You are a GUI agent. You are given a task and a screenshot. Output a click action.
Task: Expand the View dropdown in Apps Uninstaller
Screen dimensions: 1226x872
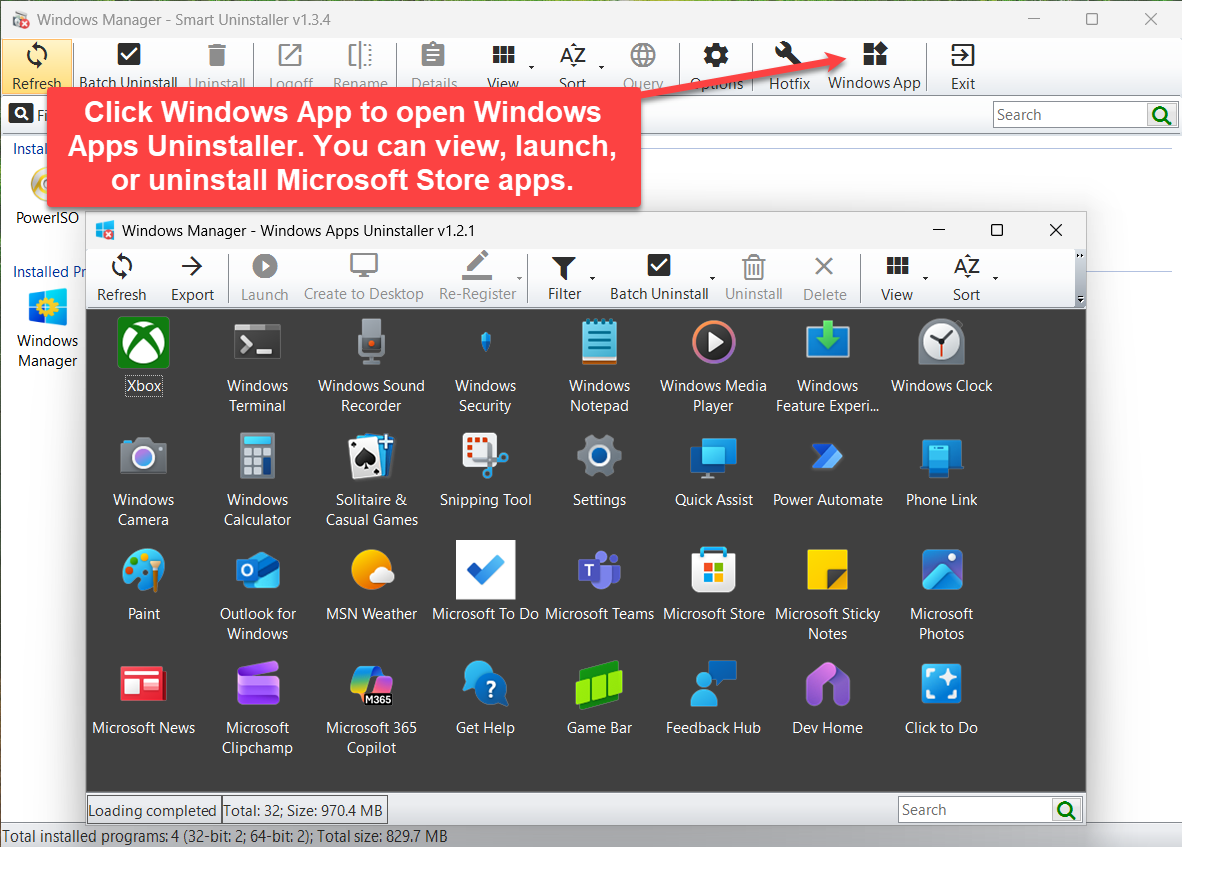[925, 279]
